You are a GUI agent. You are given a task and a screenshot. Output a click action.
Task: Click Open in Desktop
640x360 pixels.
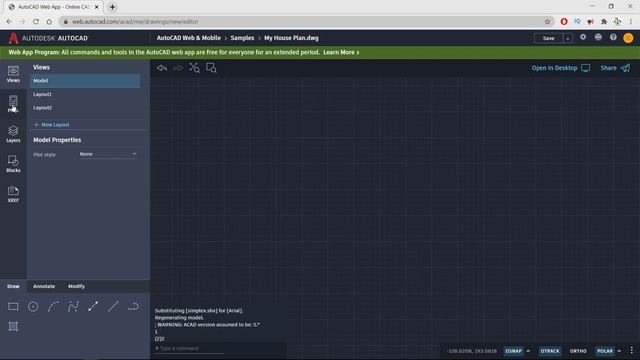pyautogui.click(x=561, y=68)
